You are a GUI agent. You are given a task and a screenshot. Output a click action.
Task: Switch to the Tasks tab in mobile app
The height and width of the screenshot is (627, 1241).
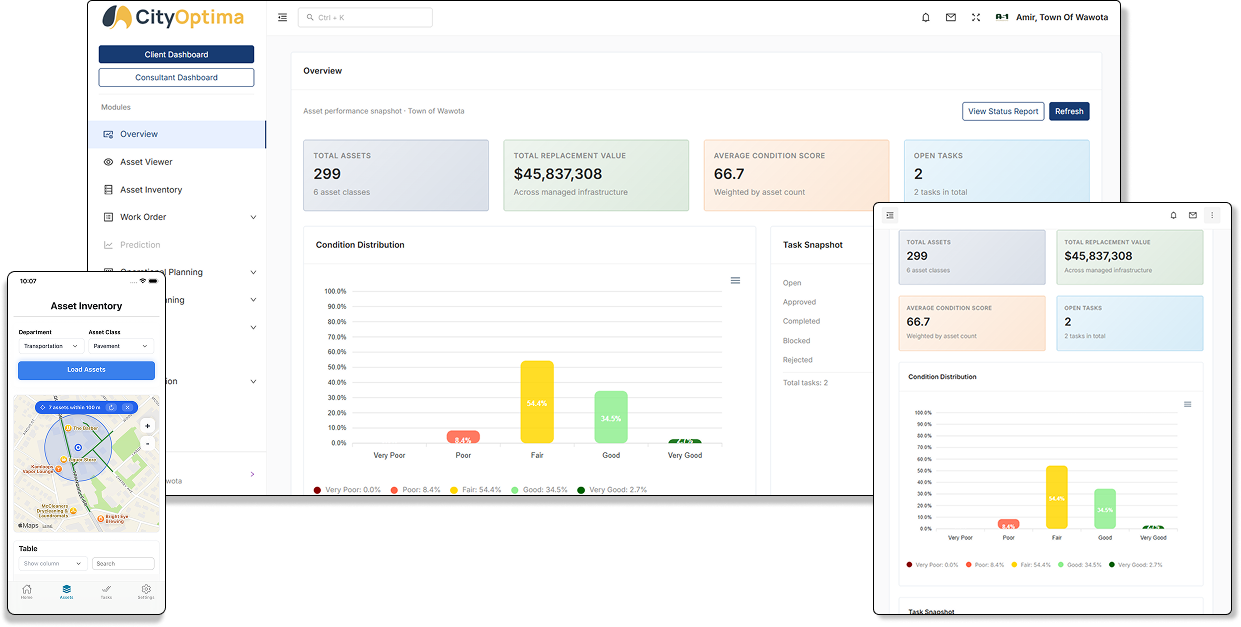point(106,592)
